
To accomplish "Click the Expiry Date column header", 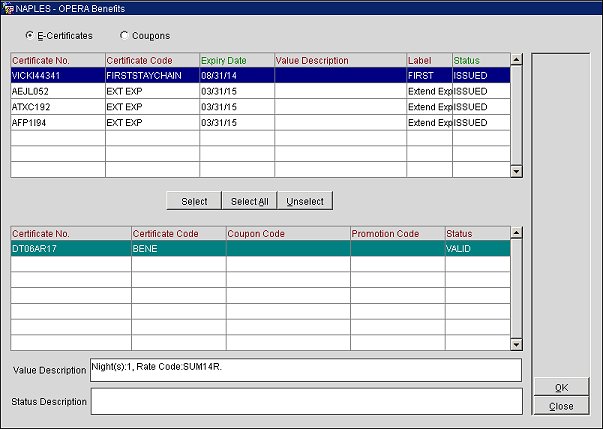I will point(235,60).
